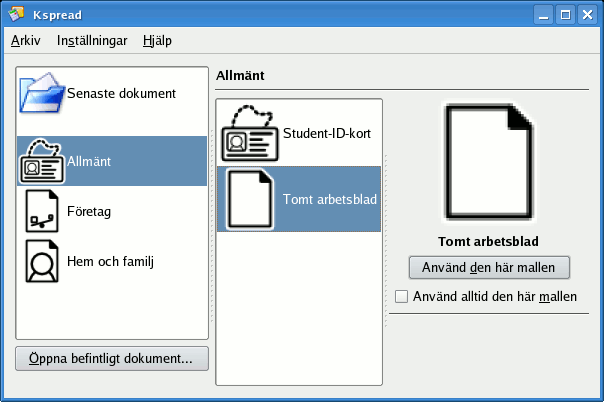Click the Kspread title bar app icon
The width and height of the screenshot is (604, 402).
[x=16, y=14]
